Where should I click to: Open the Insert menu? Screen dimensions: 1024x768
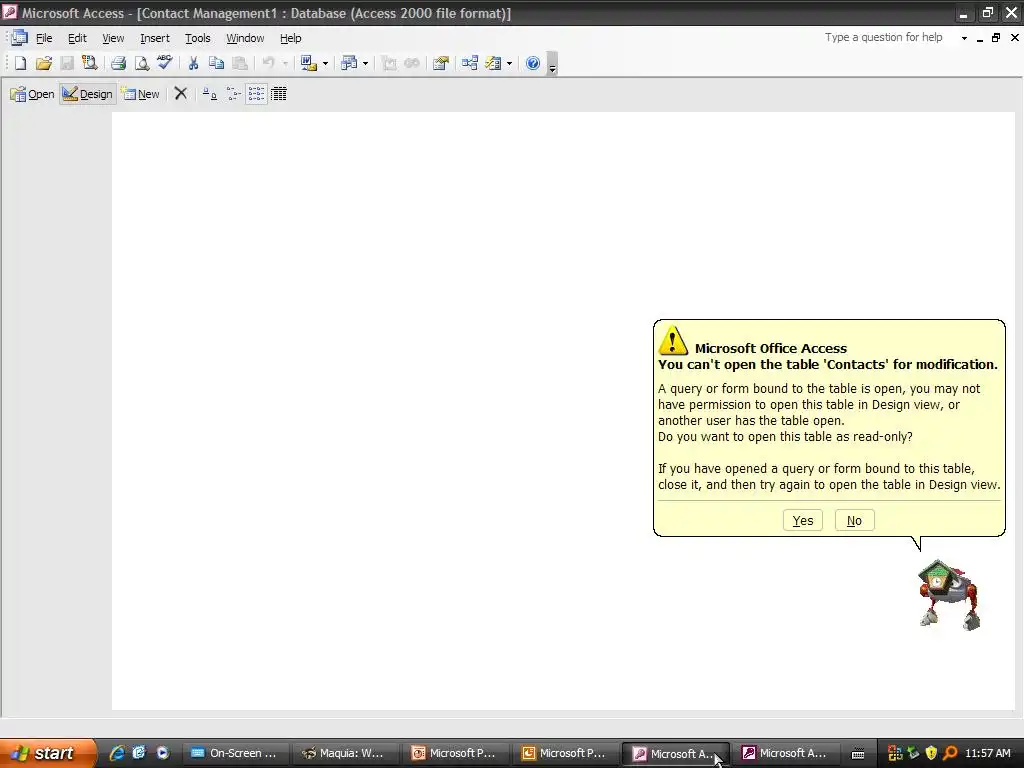(x=155, y=38)
